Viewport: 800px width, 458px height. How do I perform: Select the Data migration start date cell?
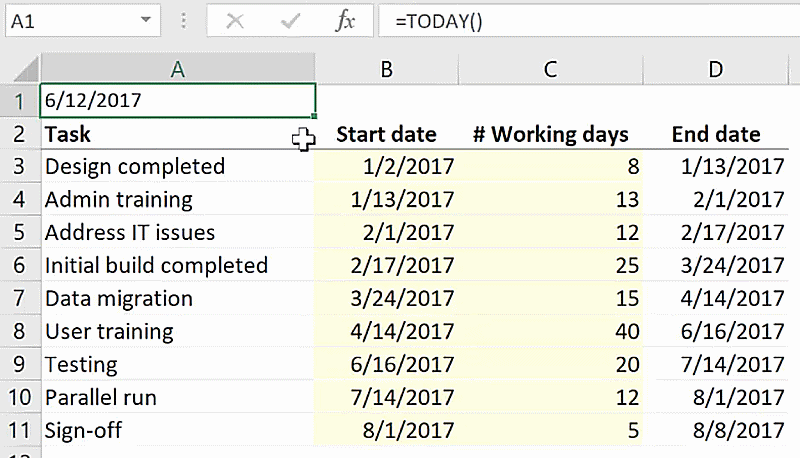[386, 298]
